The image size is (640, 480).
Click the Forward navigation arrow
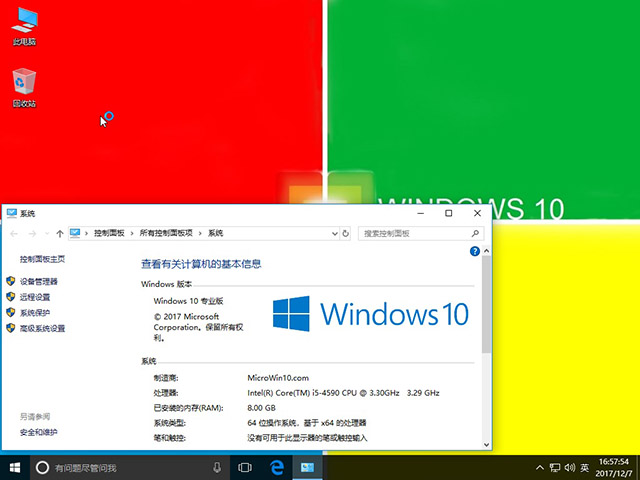tap(32, 233)
